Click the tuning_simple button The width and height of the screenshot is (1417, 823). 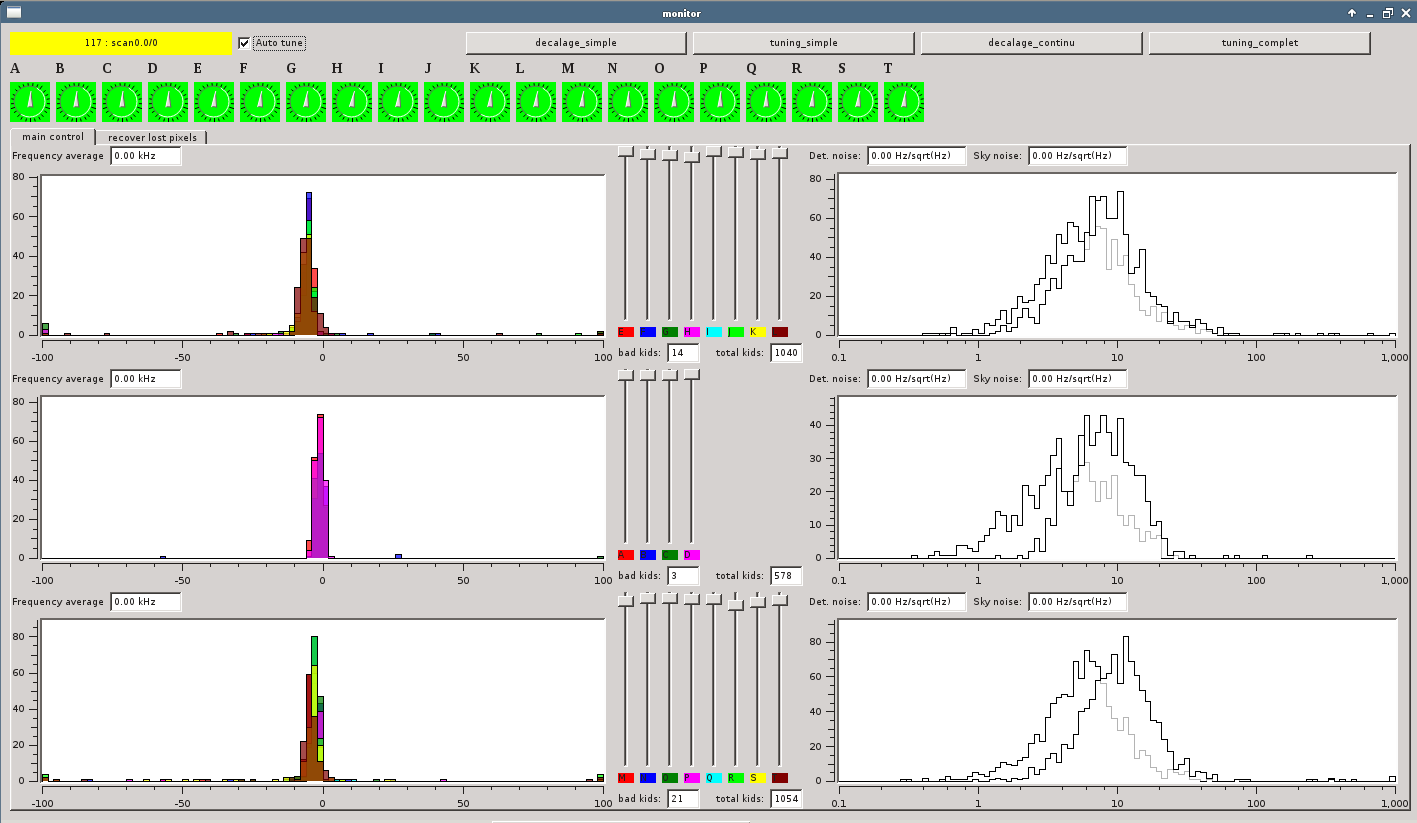click(803, 43)
